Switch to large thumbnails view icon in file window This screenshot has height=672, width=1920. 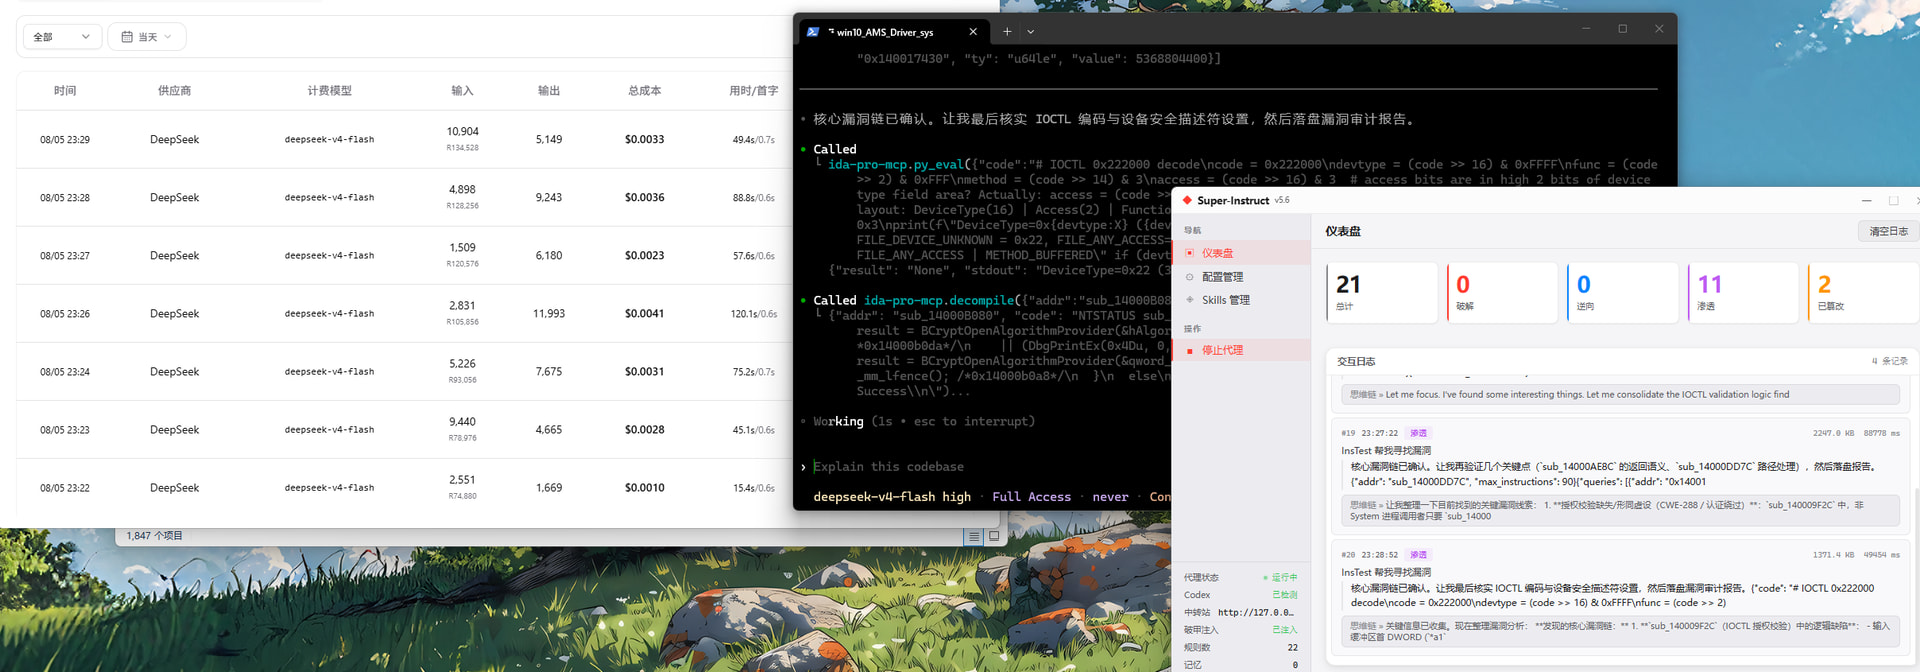(x=994, y=537)
